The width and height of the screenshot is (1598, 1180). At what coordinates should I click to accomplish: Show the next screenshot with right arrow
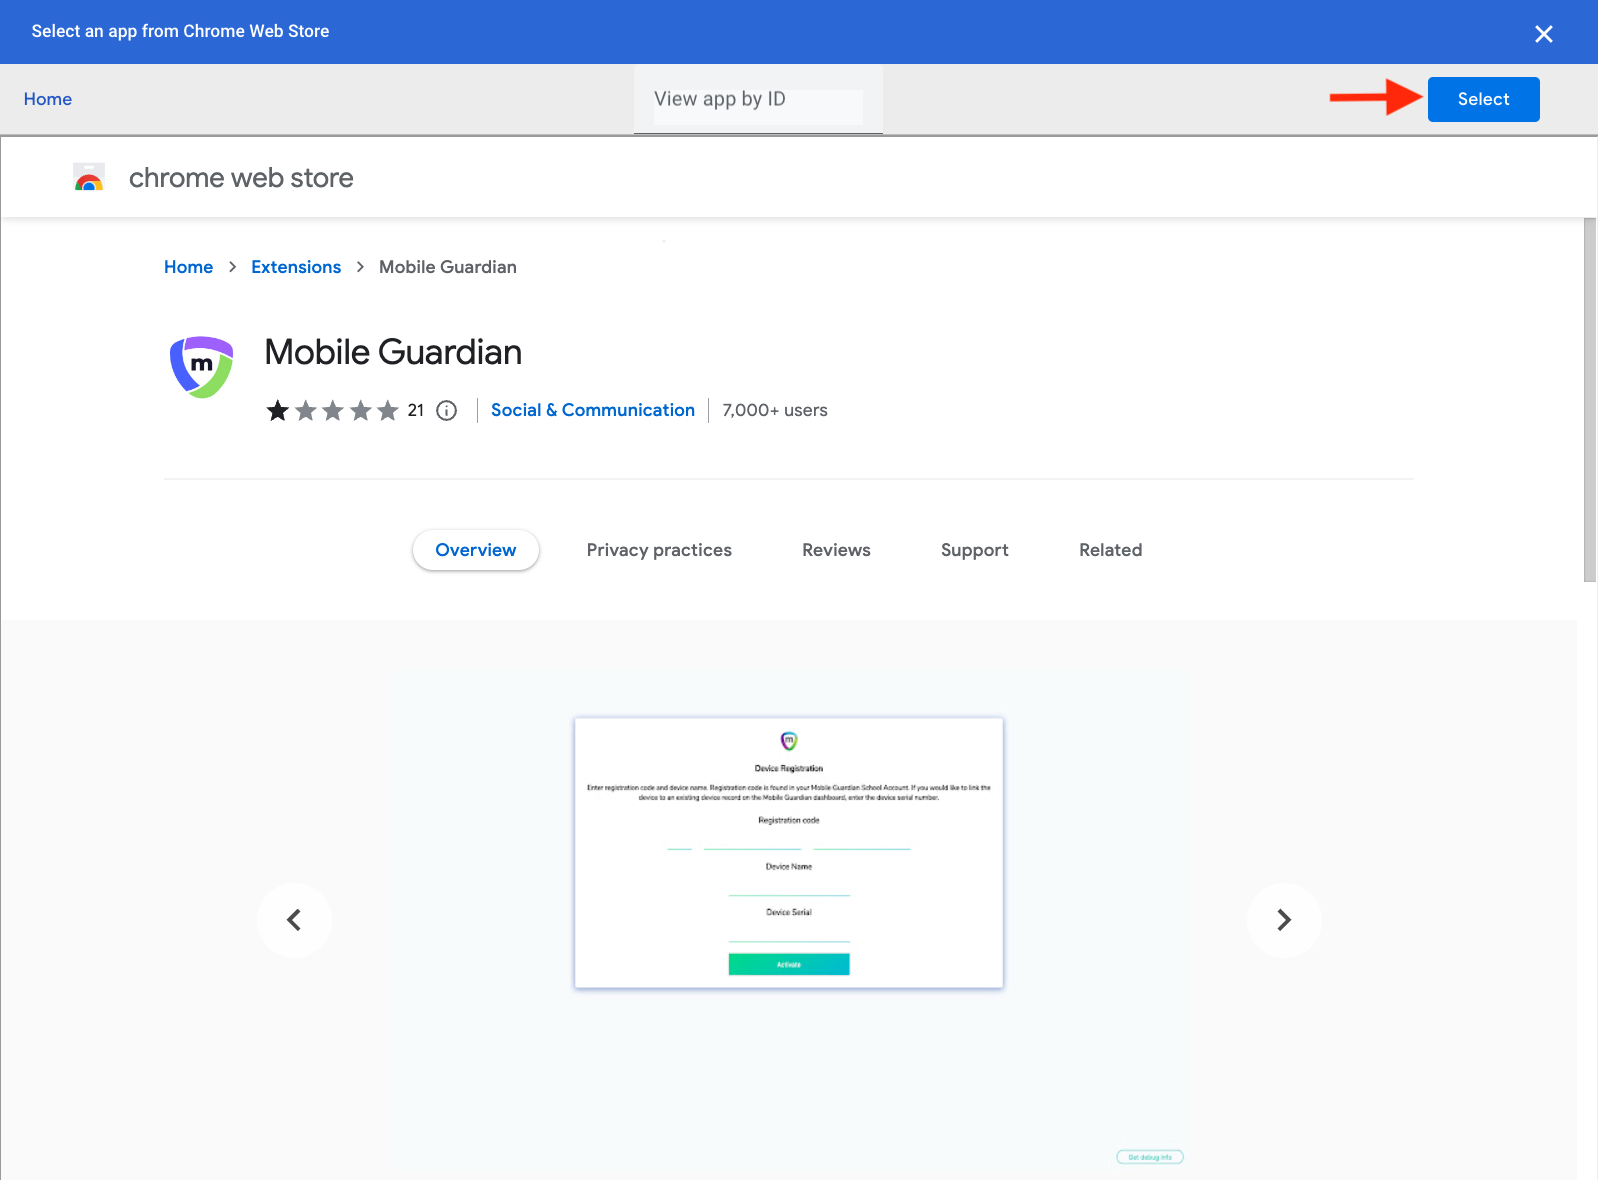[x=1284, y=920]
